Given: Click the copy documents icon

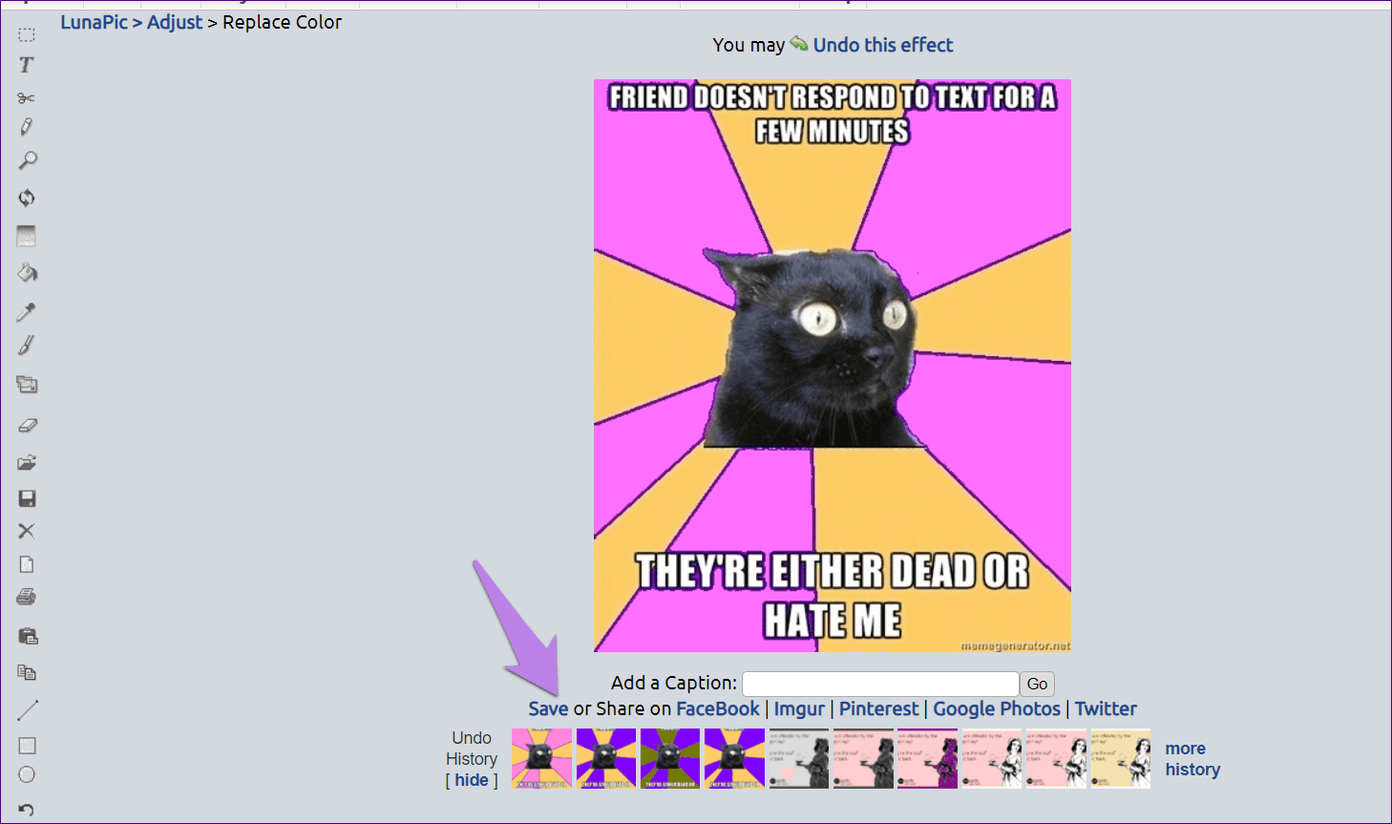Looking at the screenshot, I should pos(27,672).
